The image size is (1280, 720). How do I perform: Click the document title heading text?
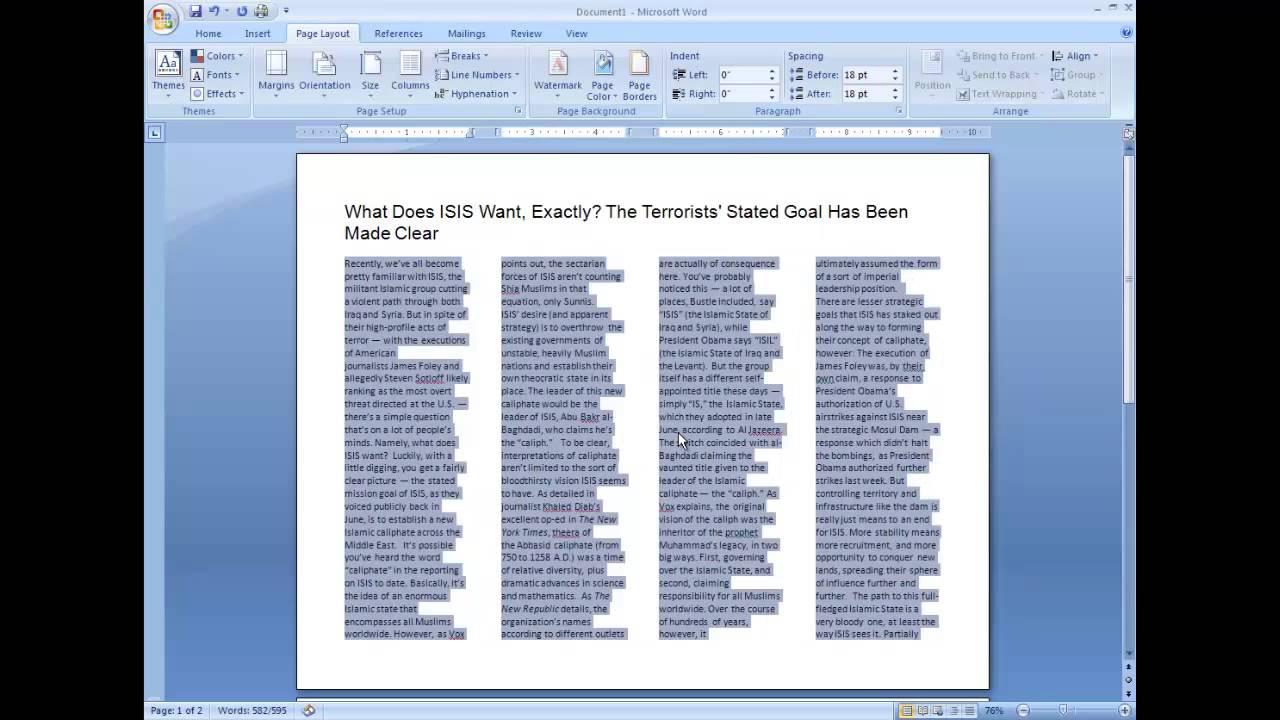point(626,222)
